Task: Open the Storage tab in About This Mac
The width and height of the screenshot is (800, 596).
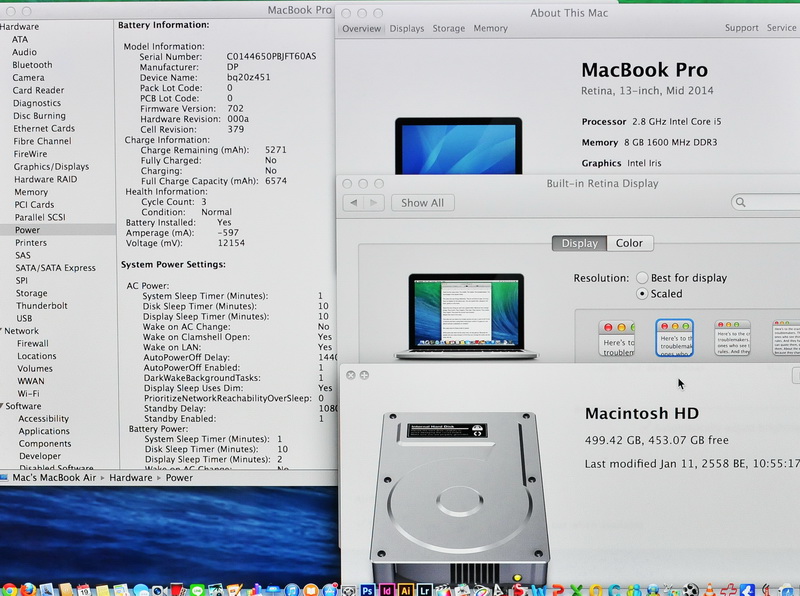Action: click(448, 29)
